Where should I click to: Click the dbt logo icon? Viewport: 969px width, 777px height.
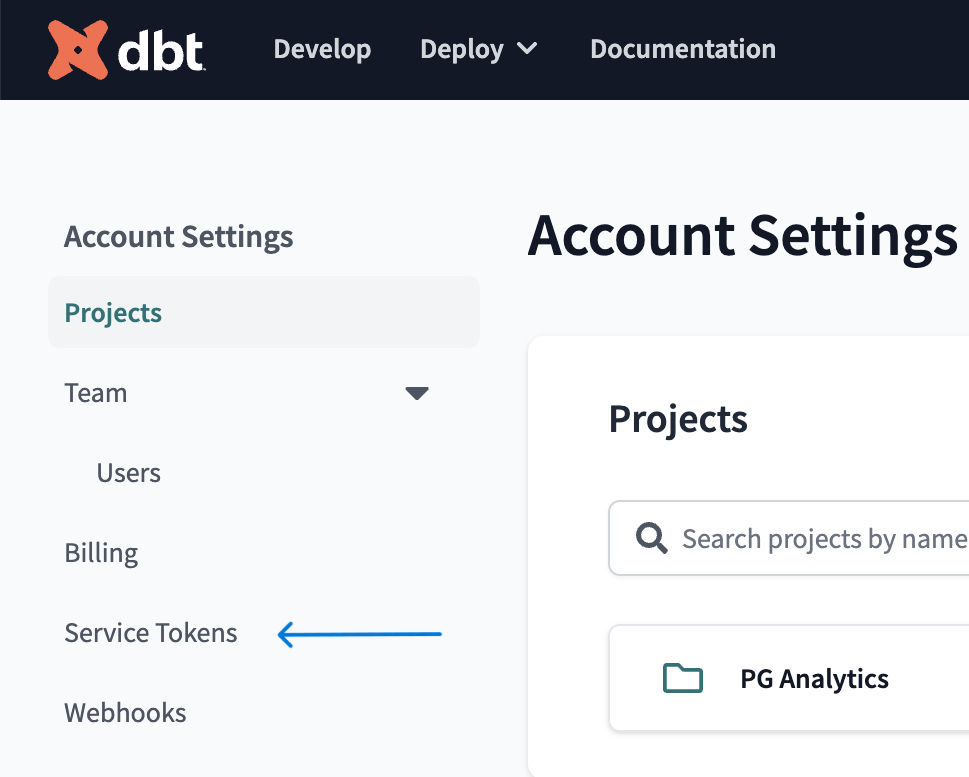[x=78, y=50]
